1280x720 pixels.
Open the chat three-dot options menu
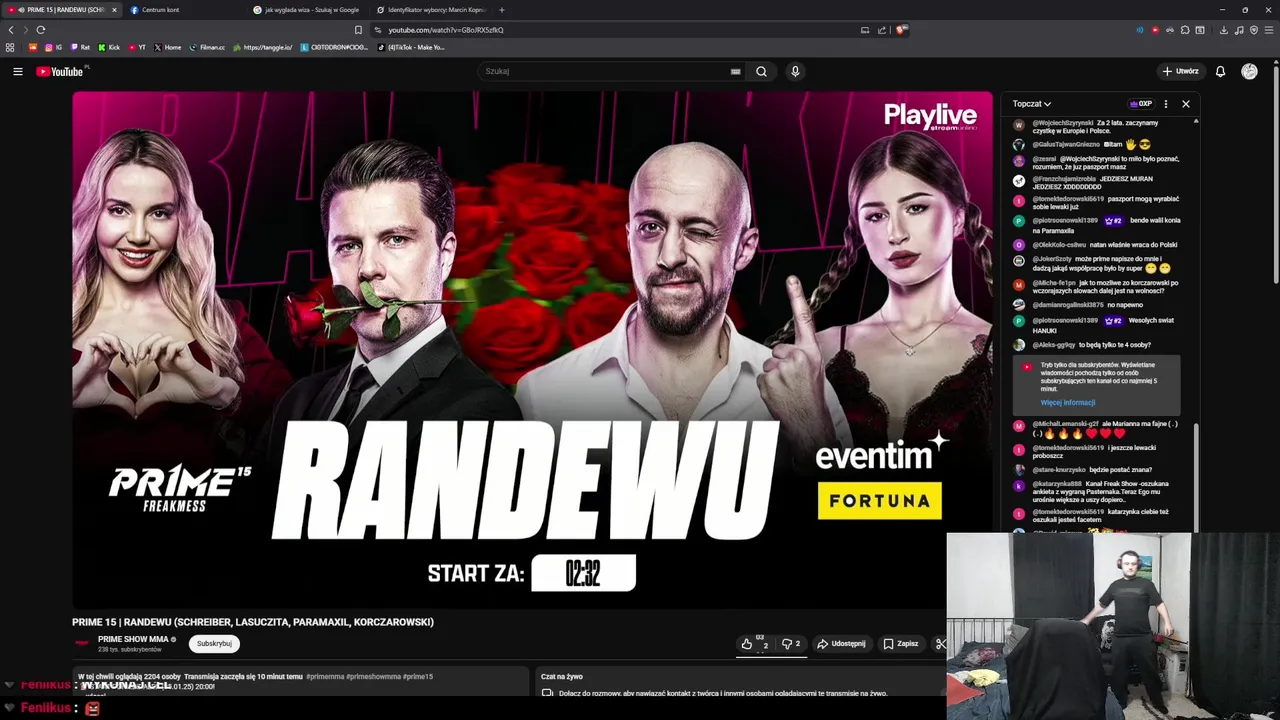(x=1165, y=104)
